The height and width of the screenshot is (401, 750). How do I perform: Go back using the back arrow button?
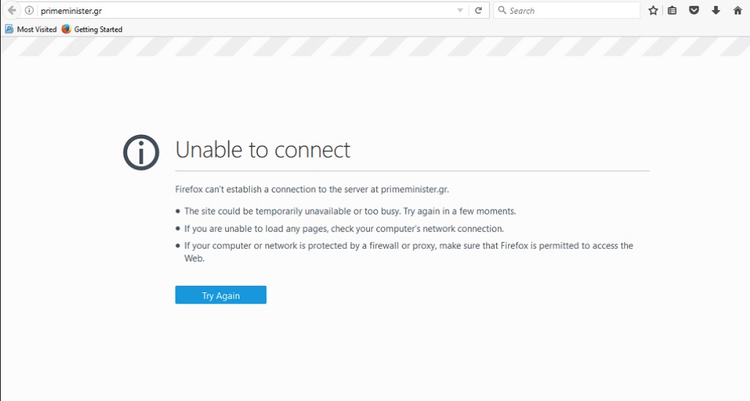[11, 10]
